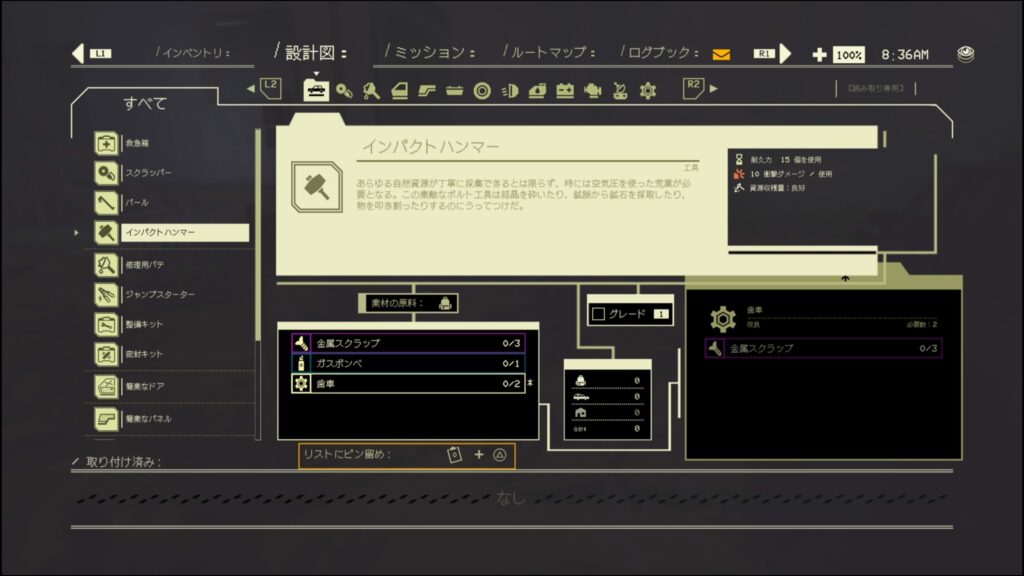Select the car door category filter icon
1024x576 pixels.
click(x=399, y=91)
